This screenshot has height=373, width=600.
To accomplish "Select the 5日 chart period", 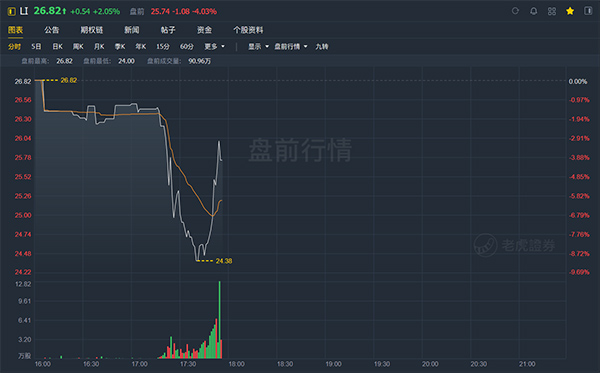I will pyautogui.click(x=36, y=46).
